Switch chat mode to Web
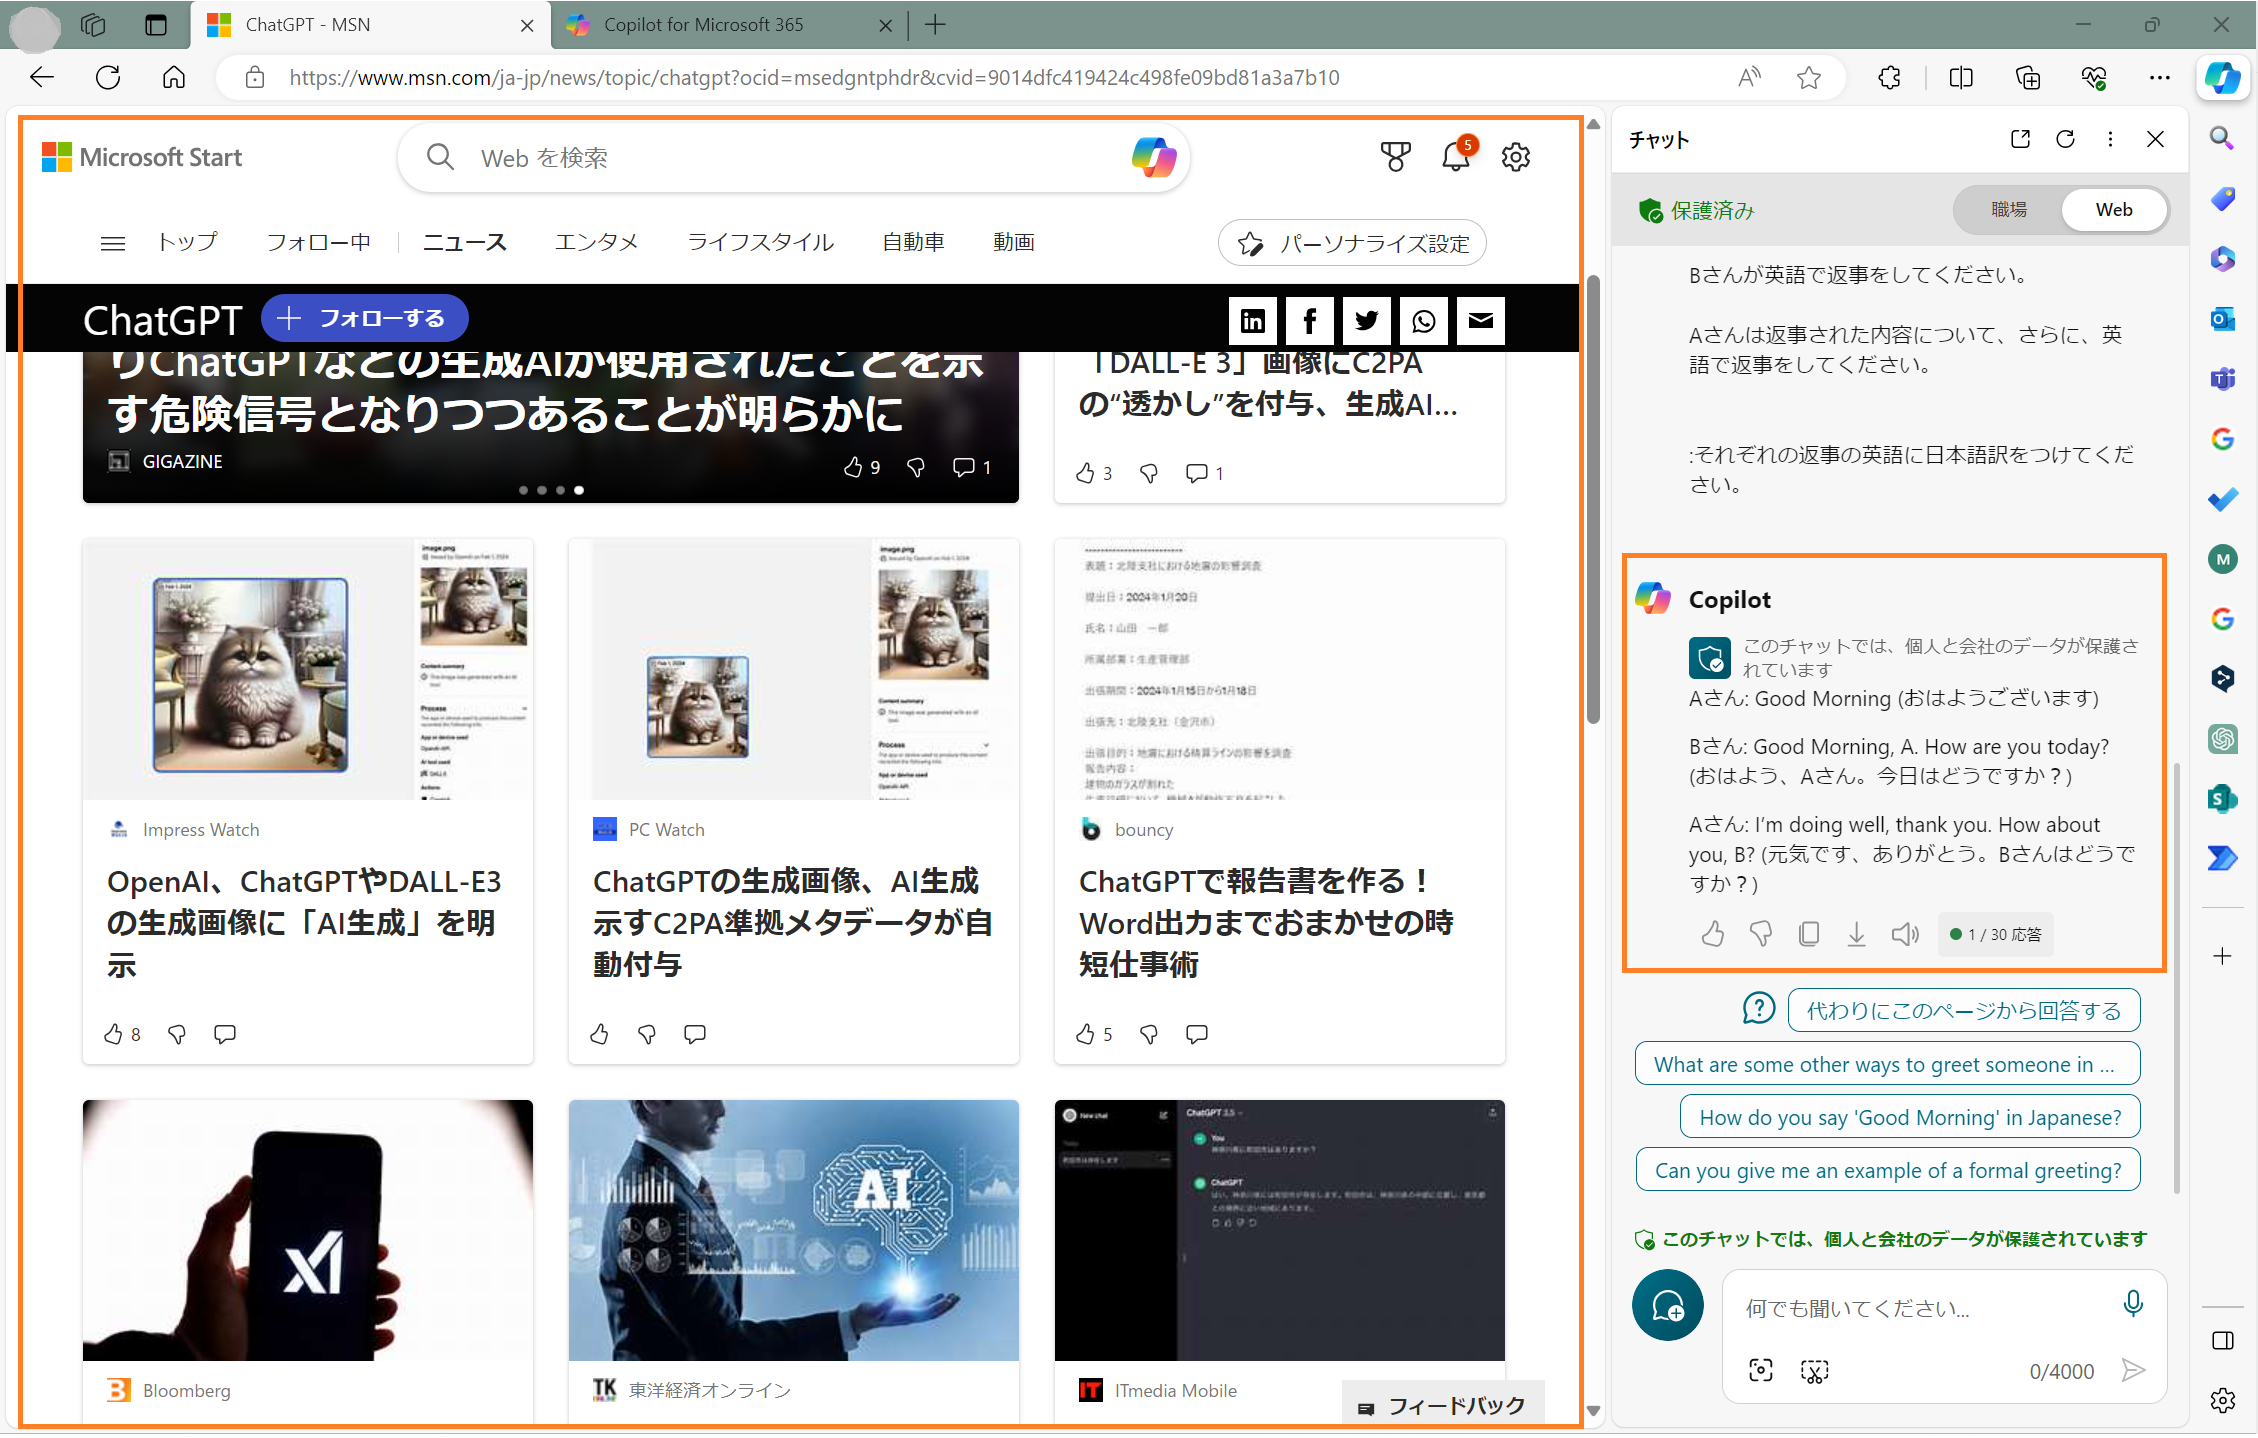This screenshot has width=2258, height=1438. pos(2114,210)
